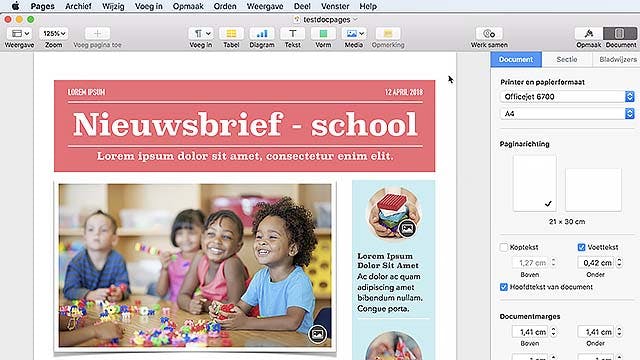Adjust the 0,42 cm footer stepper

(619, 263)
